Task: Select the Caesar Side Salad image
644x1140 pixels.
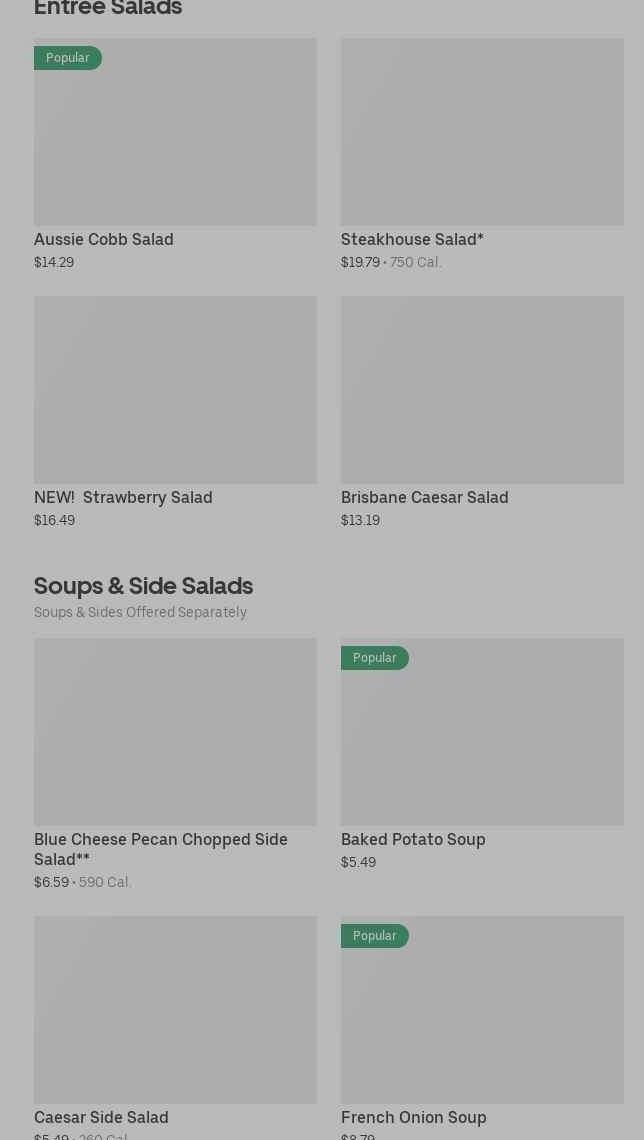Action: (x=175, y=1010)
